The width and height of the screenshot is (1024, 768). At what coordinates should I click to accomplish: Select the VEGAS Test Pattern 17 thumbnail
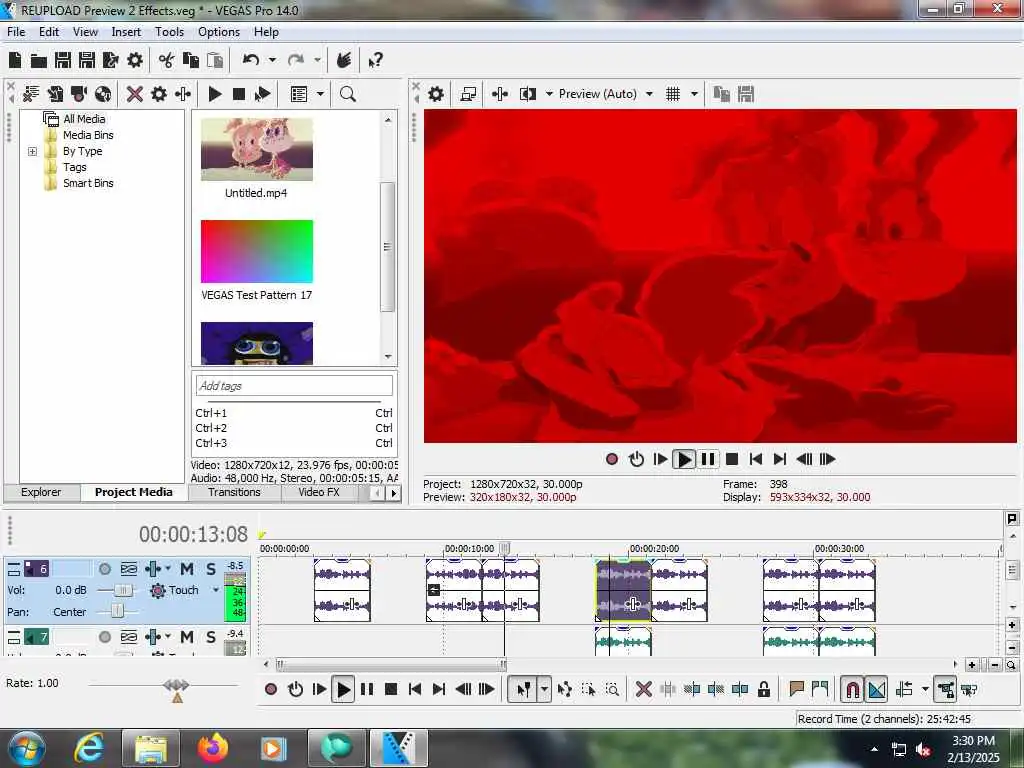pyautogui.click(x=257, y=251)
